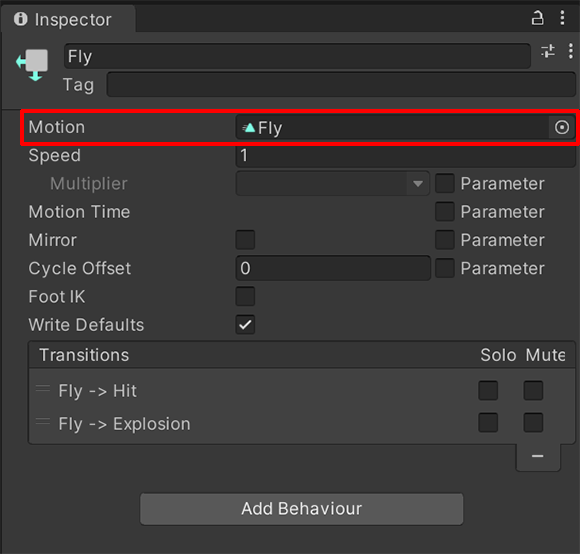Click the Inspector lock icon
The height and width of the screenshot is (554, 580).
click(537, 18)
